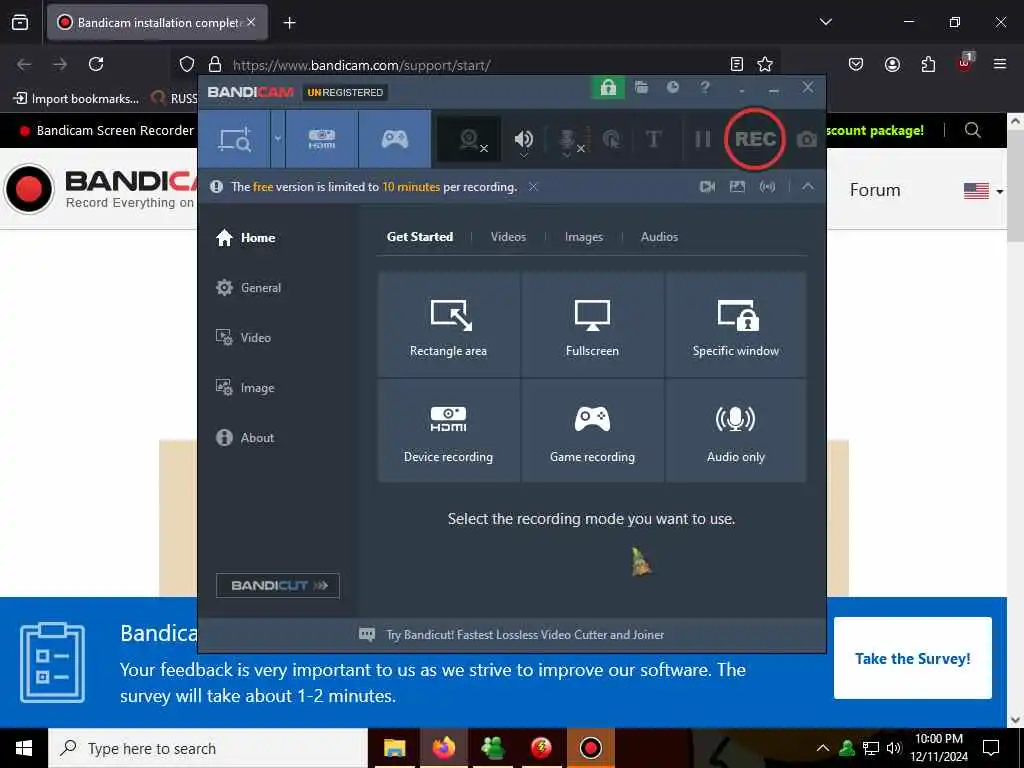
Task: Select HDMI device recording mode in toolbar
Action: [322, 139]
